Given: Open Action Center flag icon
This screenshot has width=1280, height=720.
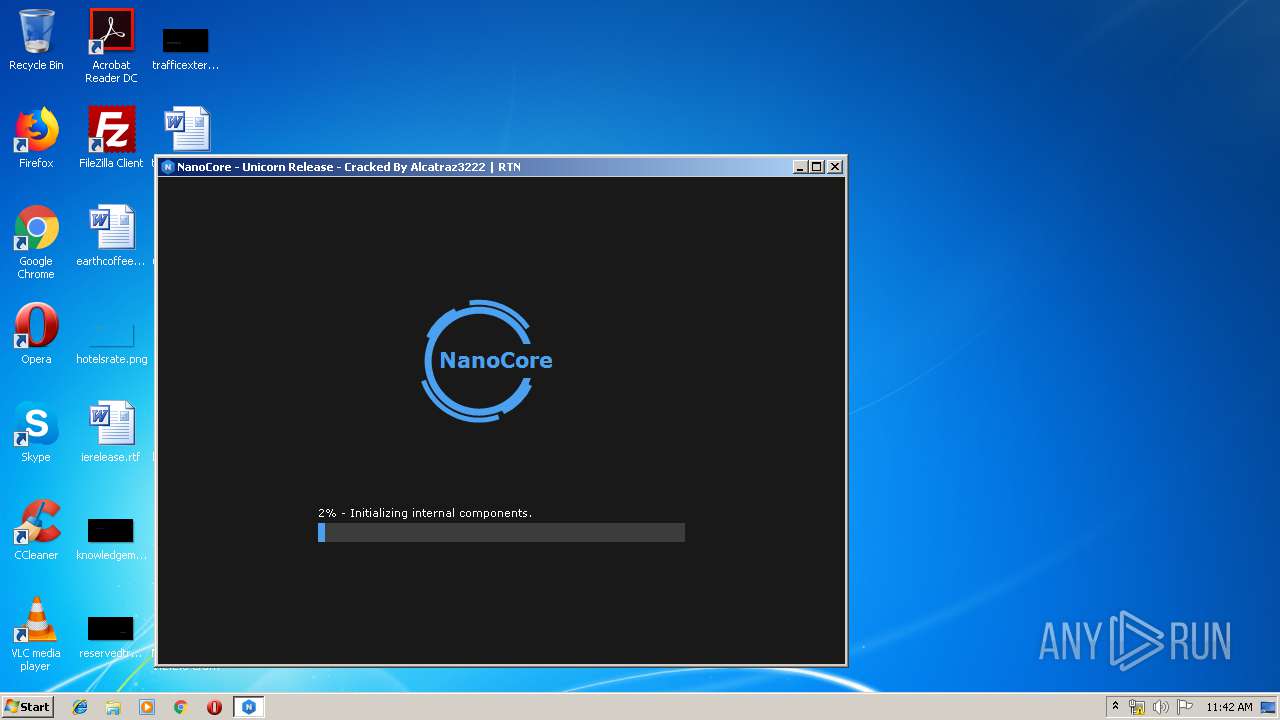Looking at the screenshot, I should 1185,707.
